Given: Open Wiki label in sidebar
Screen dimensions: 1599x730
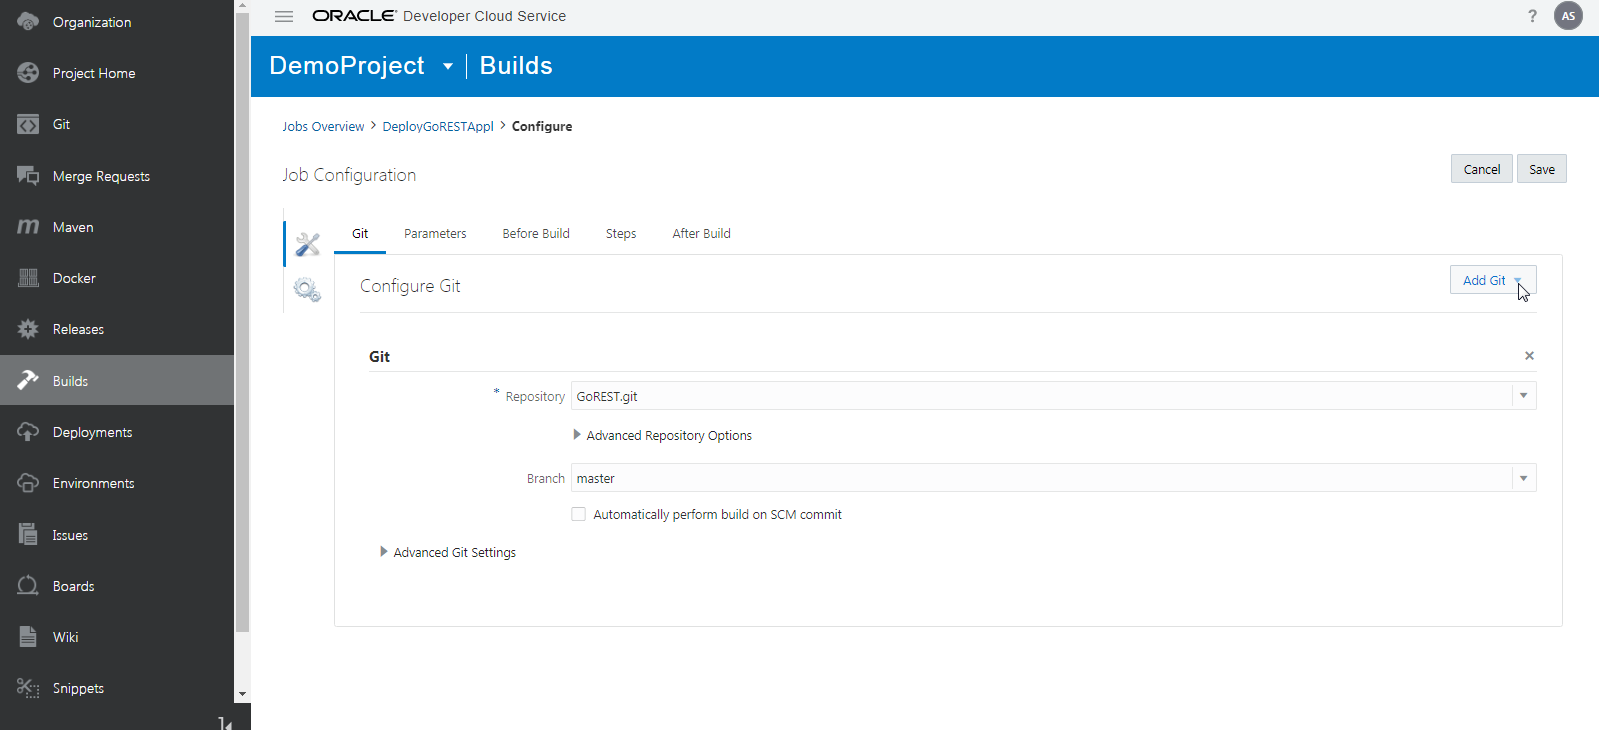Looking at the screenshot, I should tap(65, 637).
